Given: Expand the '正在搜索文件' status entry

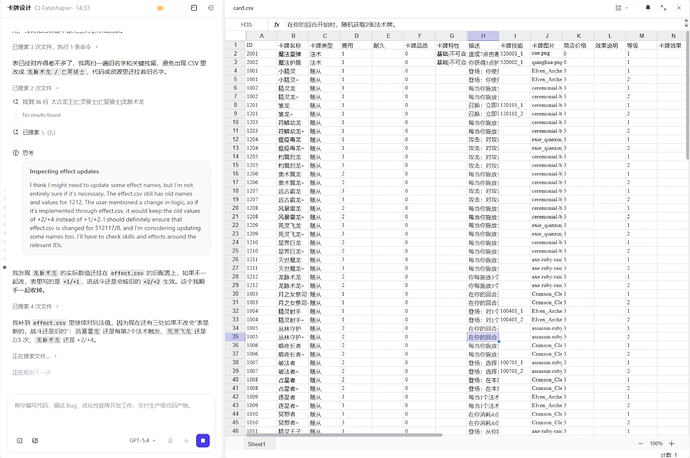Looking at the screenshot, I should (x=34, y=356).
